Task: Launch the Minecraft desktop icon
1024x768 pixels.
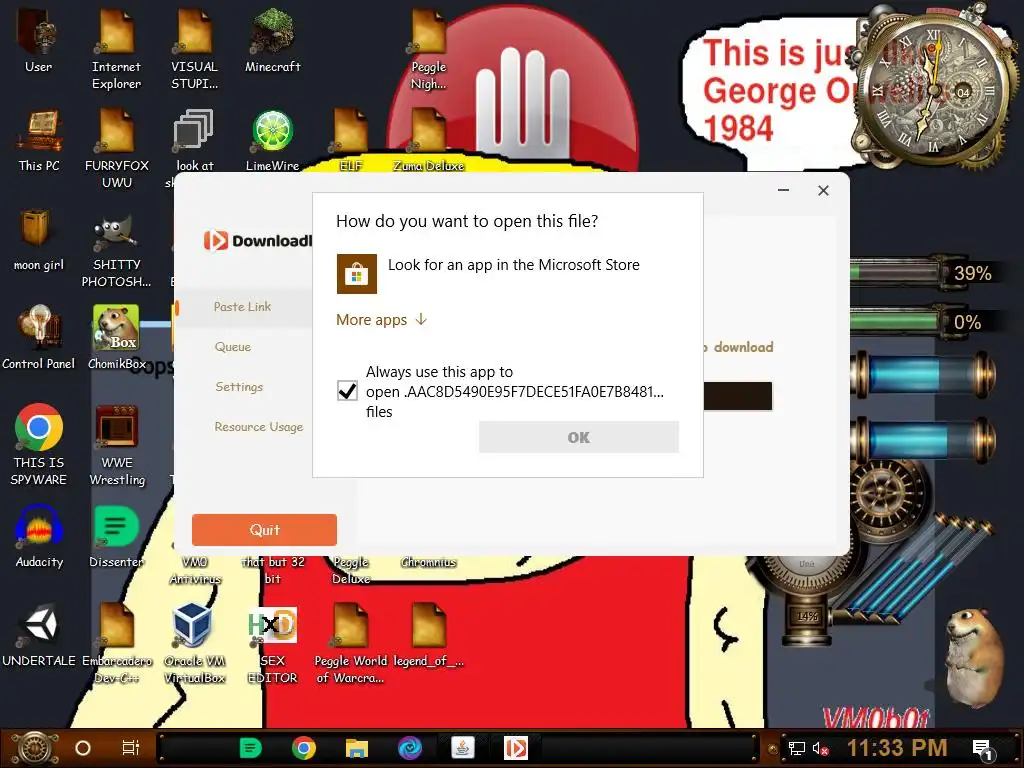Action: pos(272,38)
